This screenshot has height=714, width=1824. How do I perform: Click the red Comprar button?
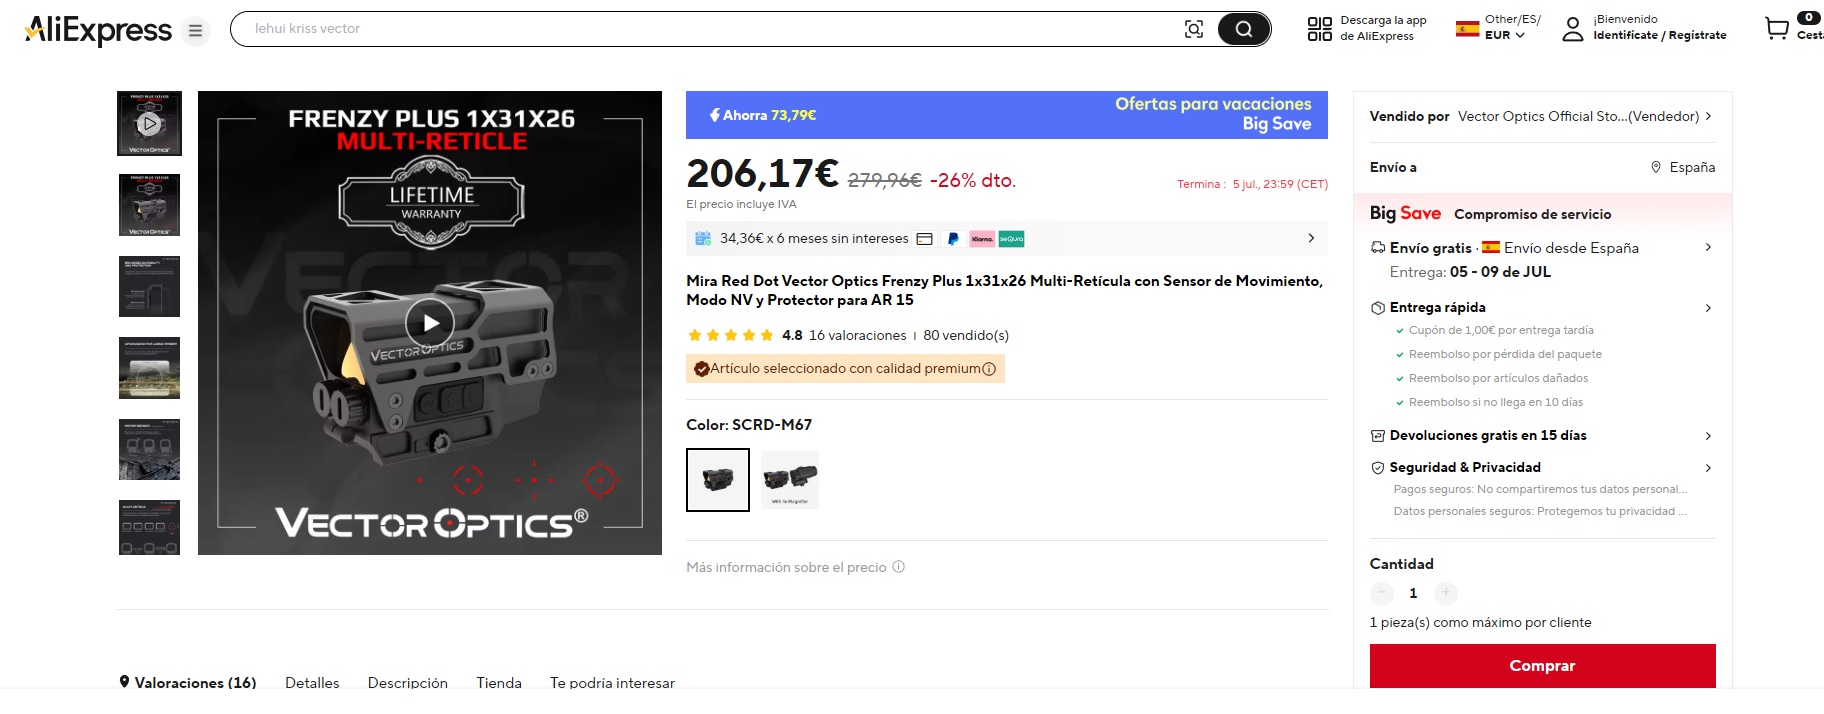(1542, 666)
